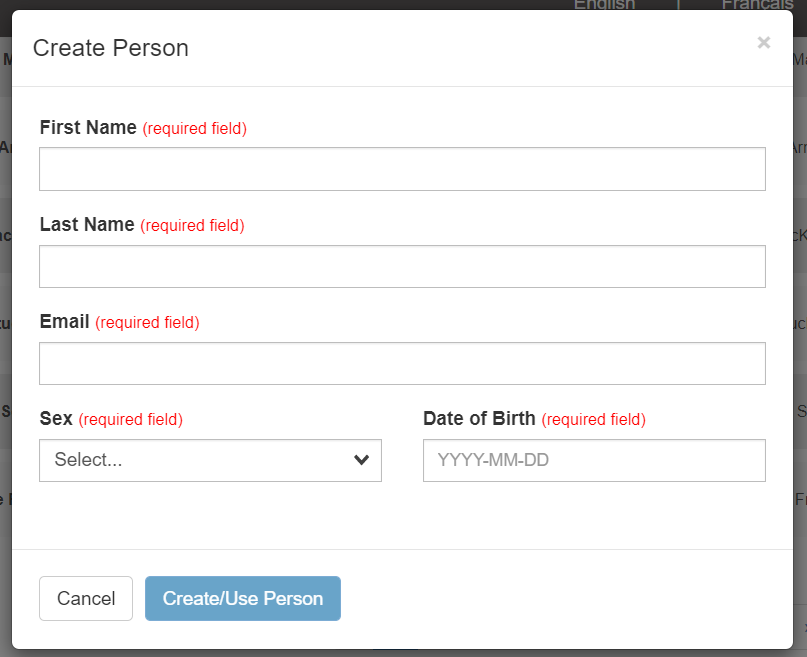
Task: Click the Date of Birth YYYY-MM-DD field
Action: coord(594,460)
